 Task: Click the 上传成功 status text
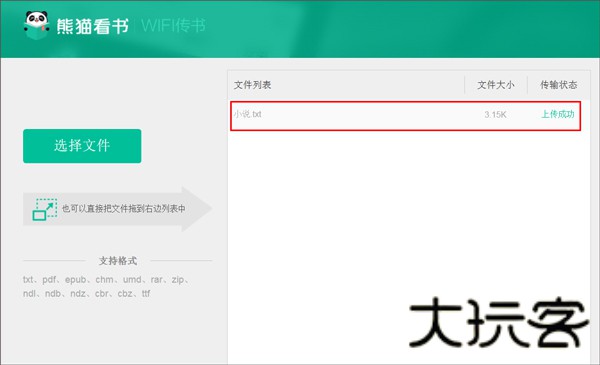(558, 114)
